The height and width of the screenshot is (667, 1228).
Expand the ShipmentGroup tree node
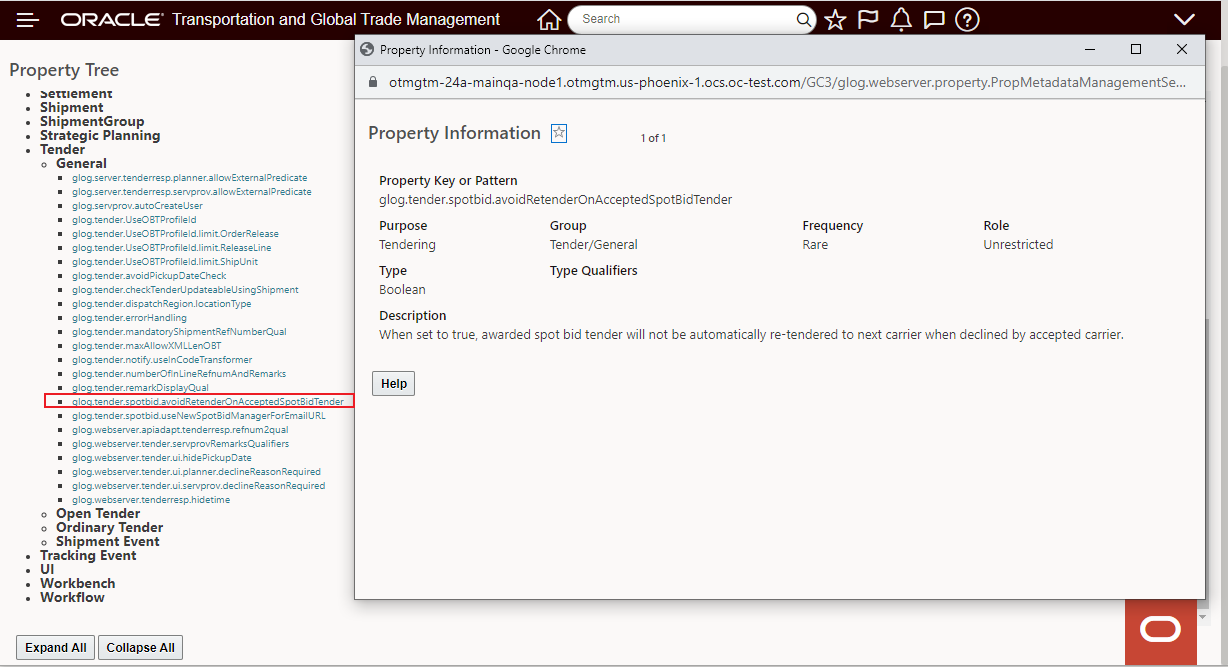click(x=92, y=121)
